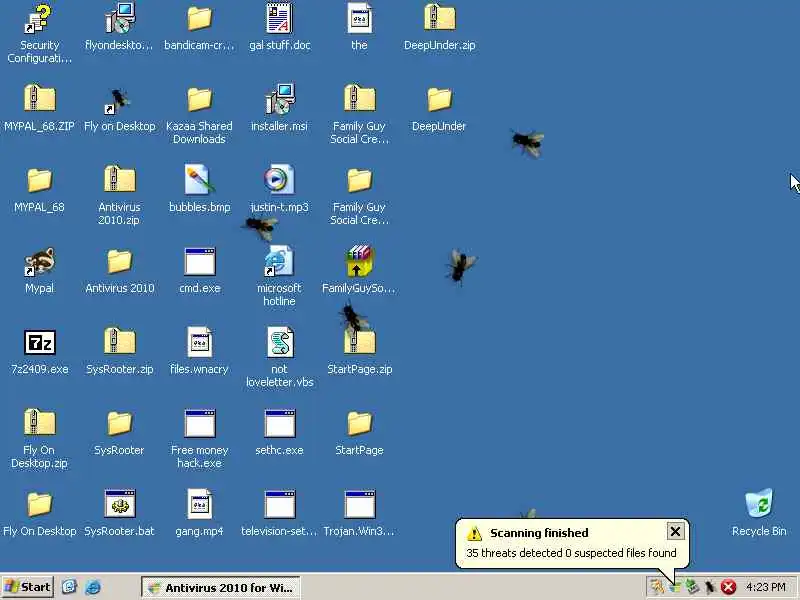Click the Scanning finished notification title
Image resolution: width=800 pixels, height=600 pixels.
click(539, 533)
